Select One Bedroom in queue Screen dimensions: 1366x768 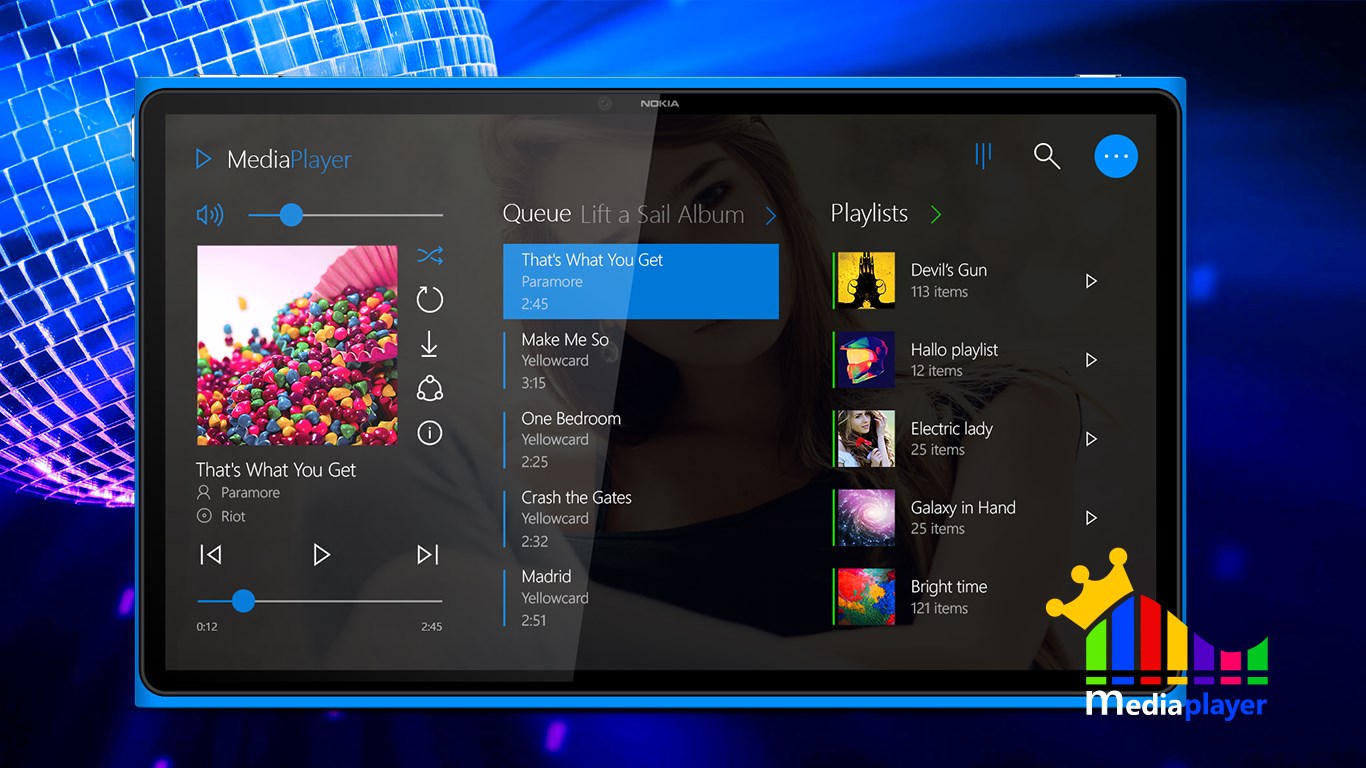(x=641, y=439)
